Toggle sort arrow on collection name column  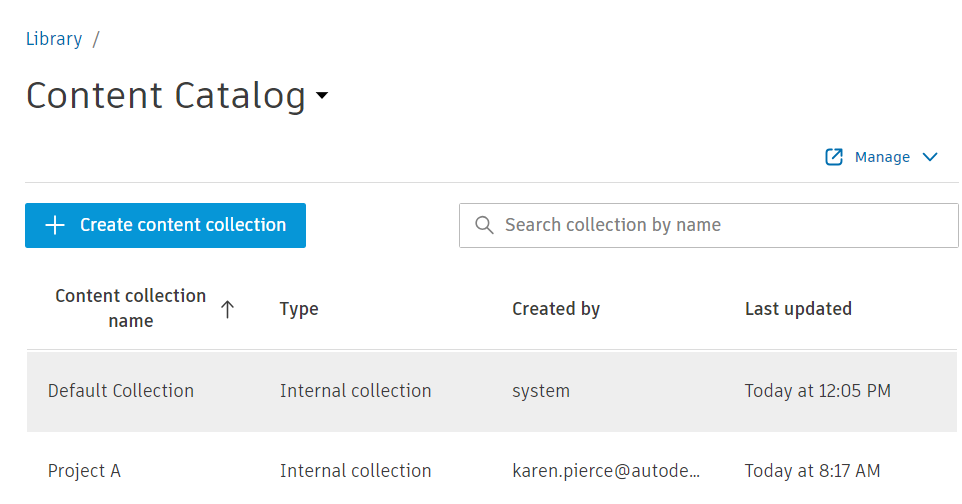tap(227, 309)
